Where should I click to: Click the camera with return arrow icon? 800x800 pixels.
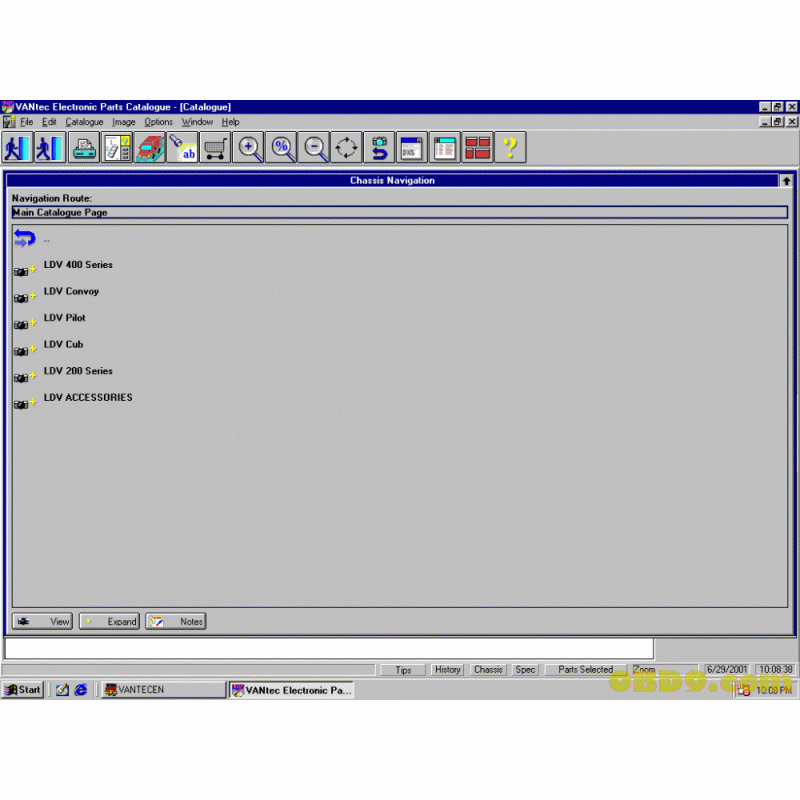coord(379,148)
